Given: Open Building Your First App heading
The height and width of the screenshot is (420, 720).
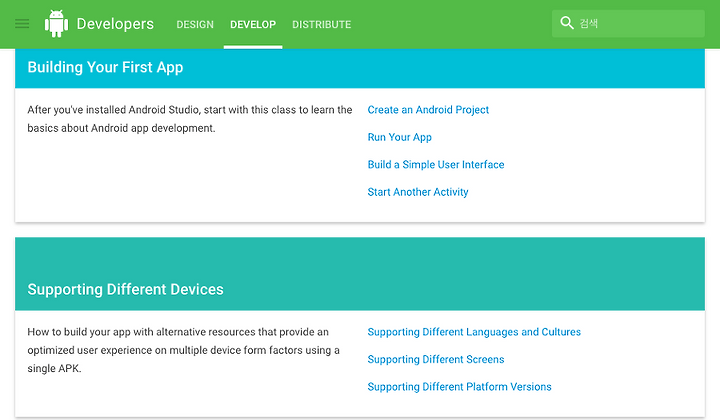Looking at the screenshot, I should [105, 67].
